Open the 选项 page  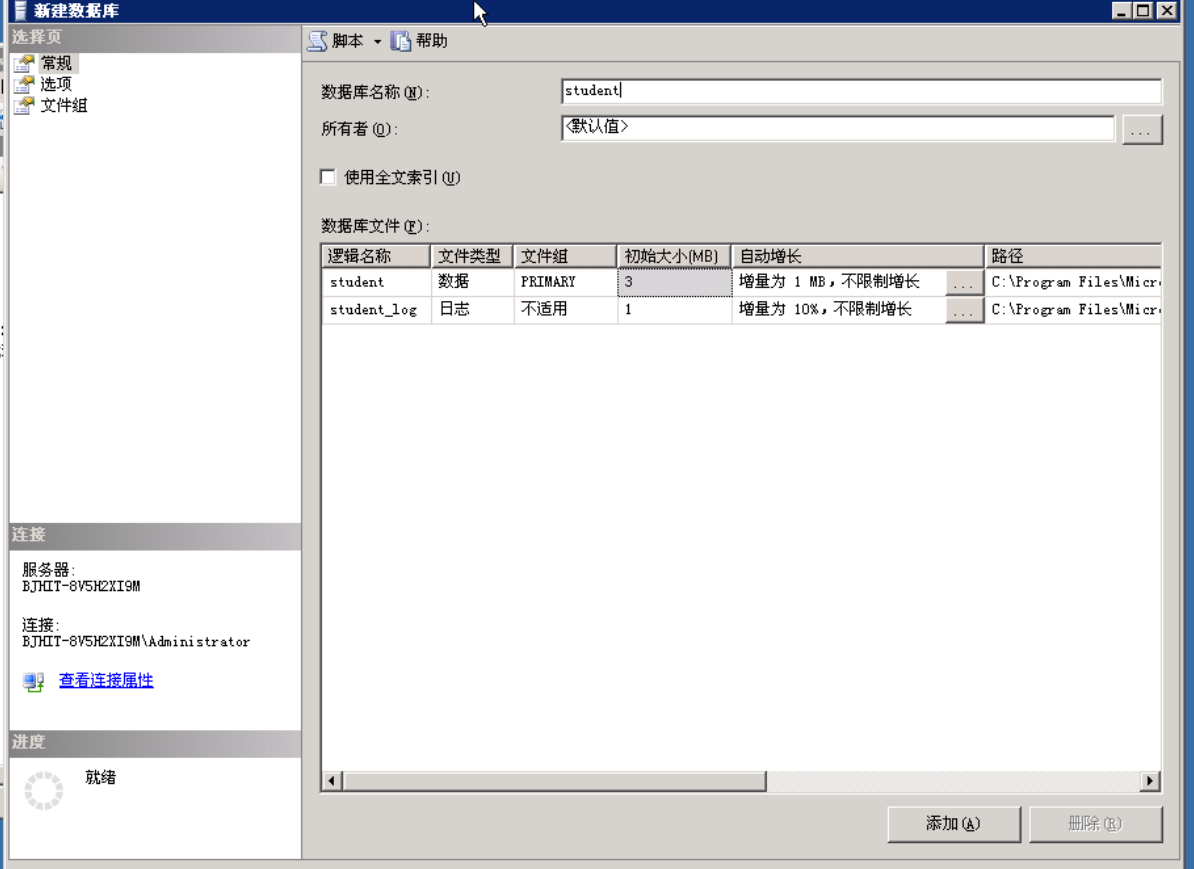click(x=56, y=84)
